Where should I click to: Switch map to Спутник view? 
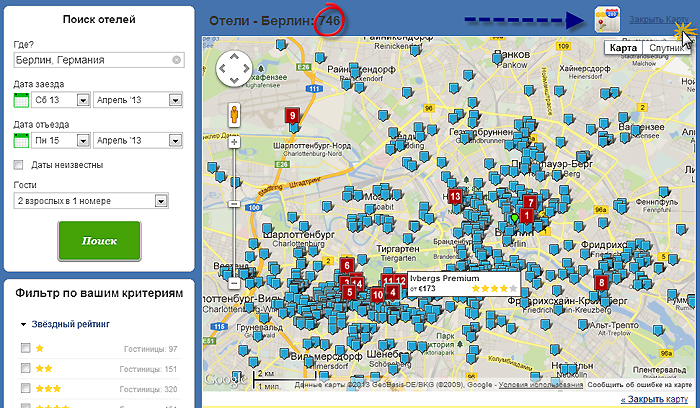click(665, 48)
